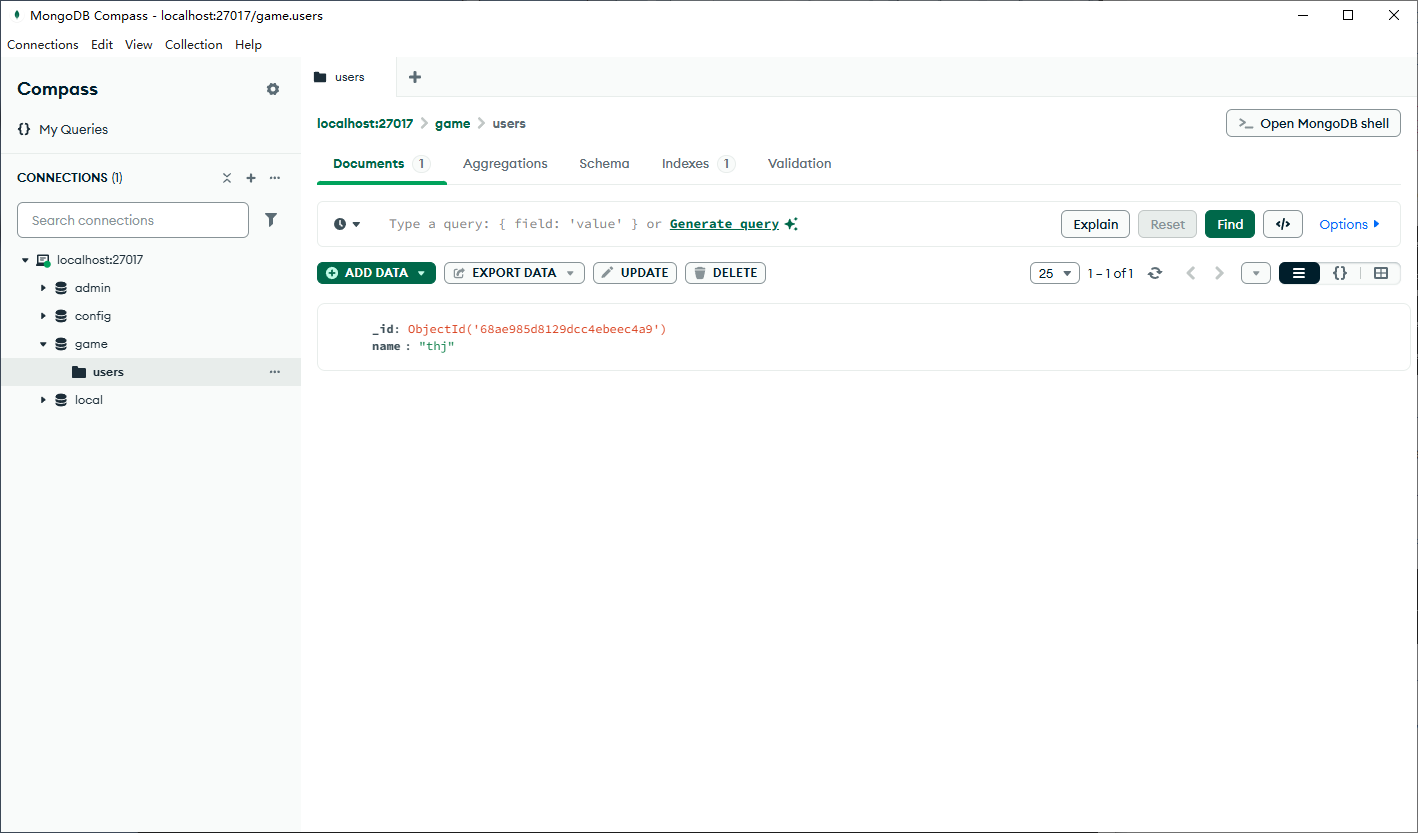Click the game database icon
Image resolution: width=1418 pixels, height=833 pixels.
pyautogui.click(x=61, y=344)
